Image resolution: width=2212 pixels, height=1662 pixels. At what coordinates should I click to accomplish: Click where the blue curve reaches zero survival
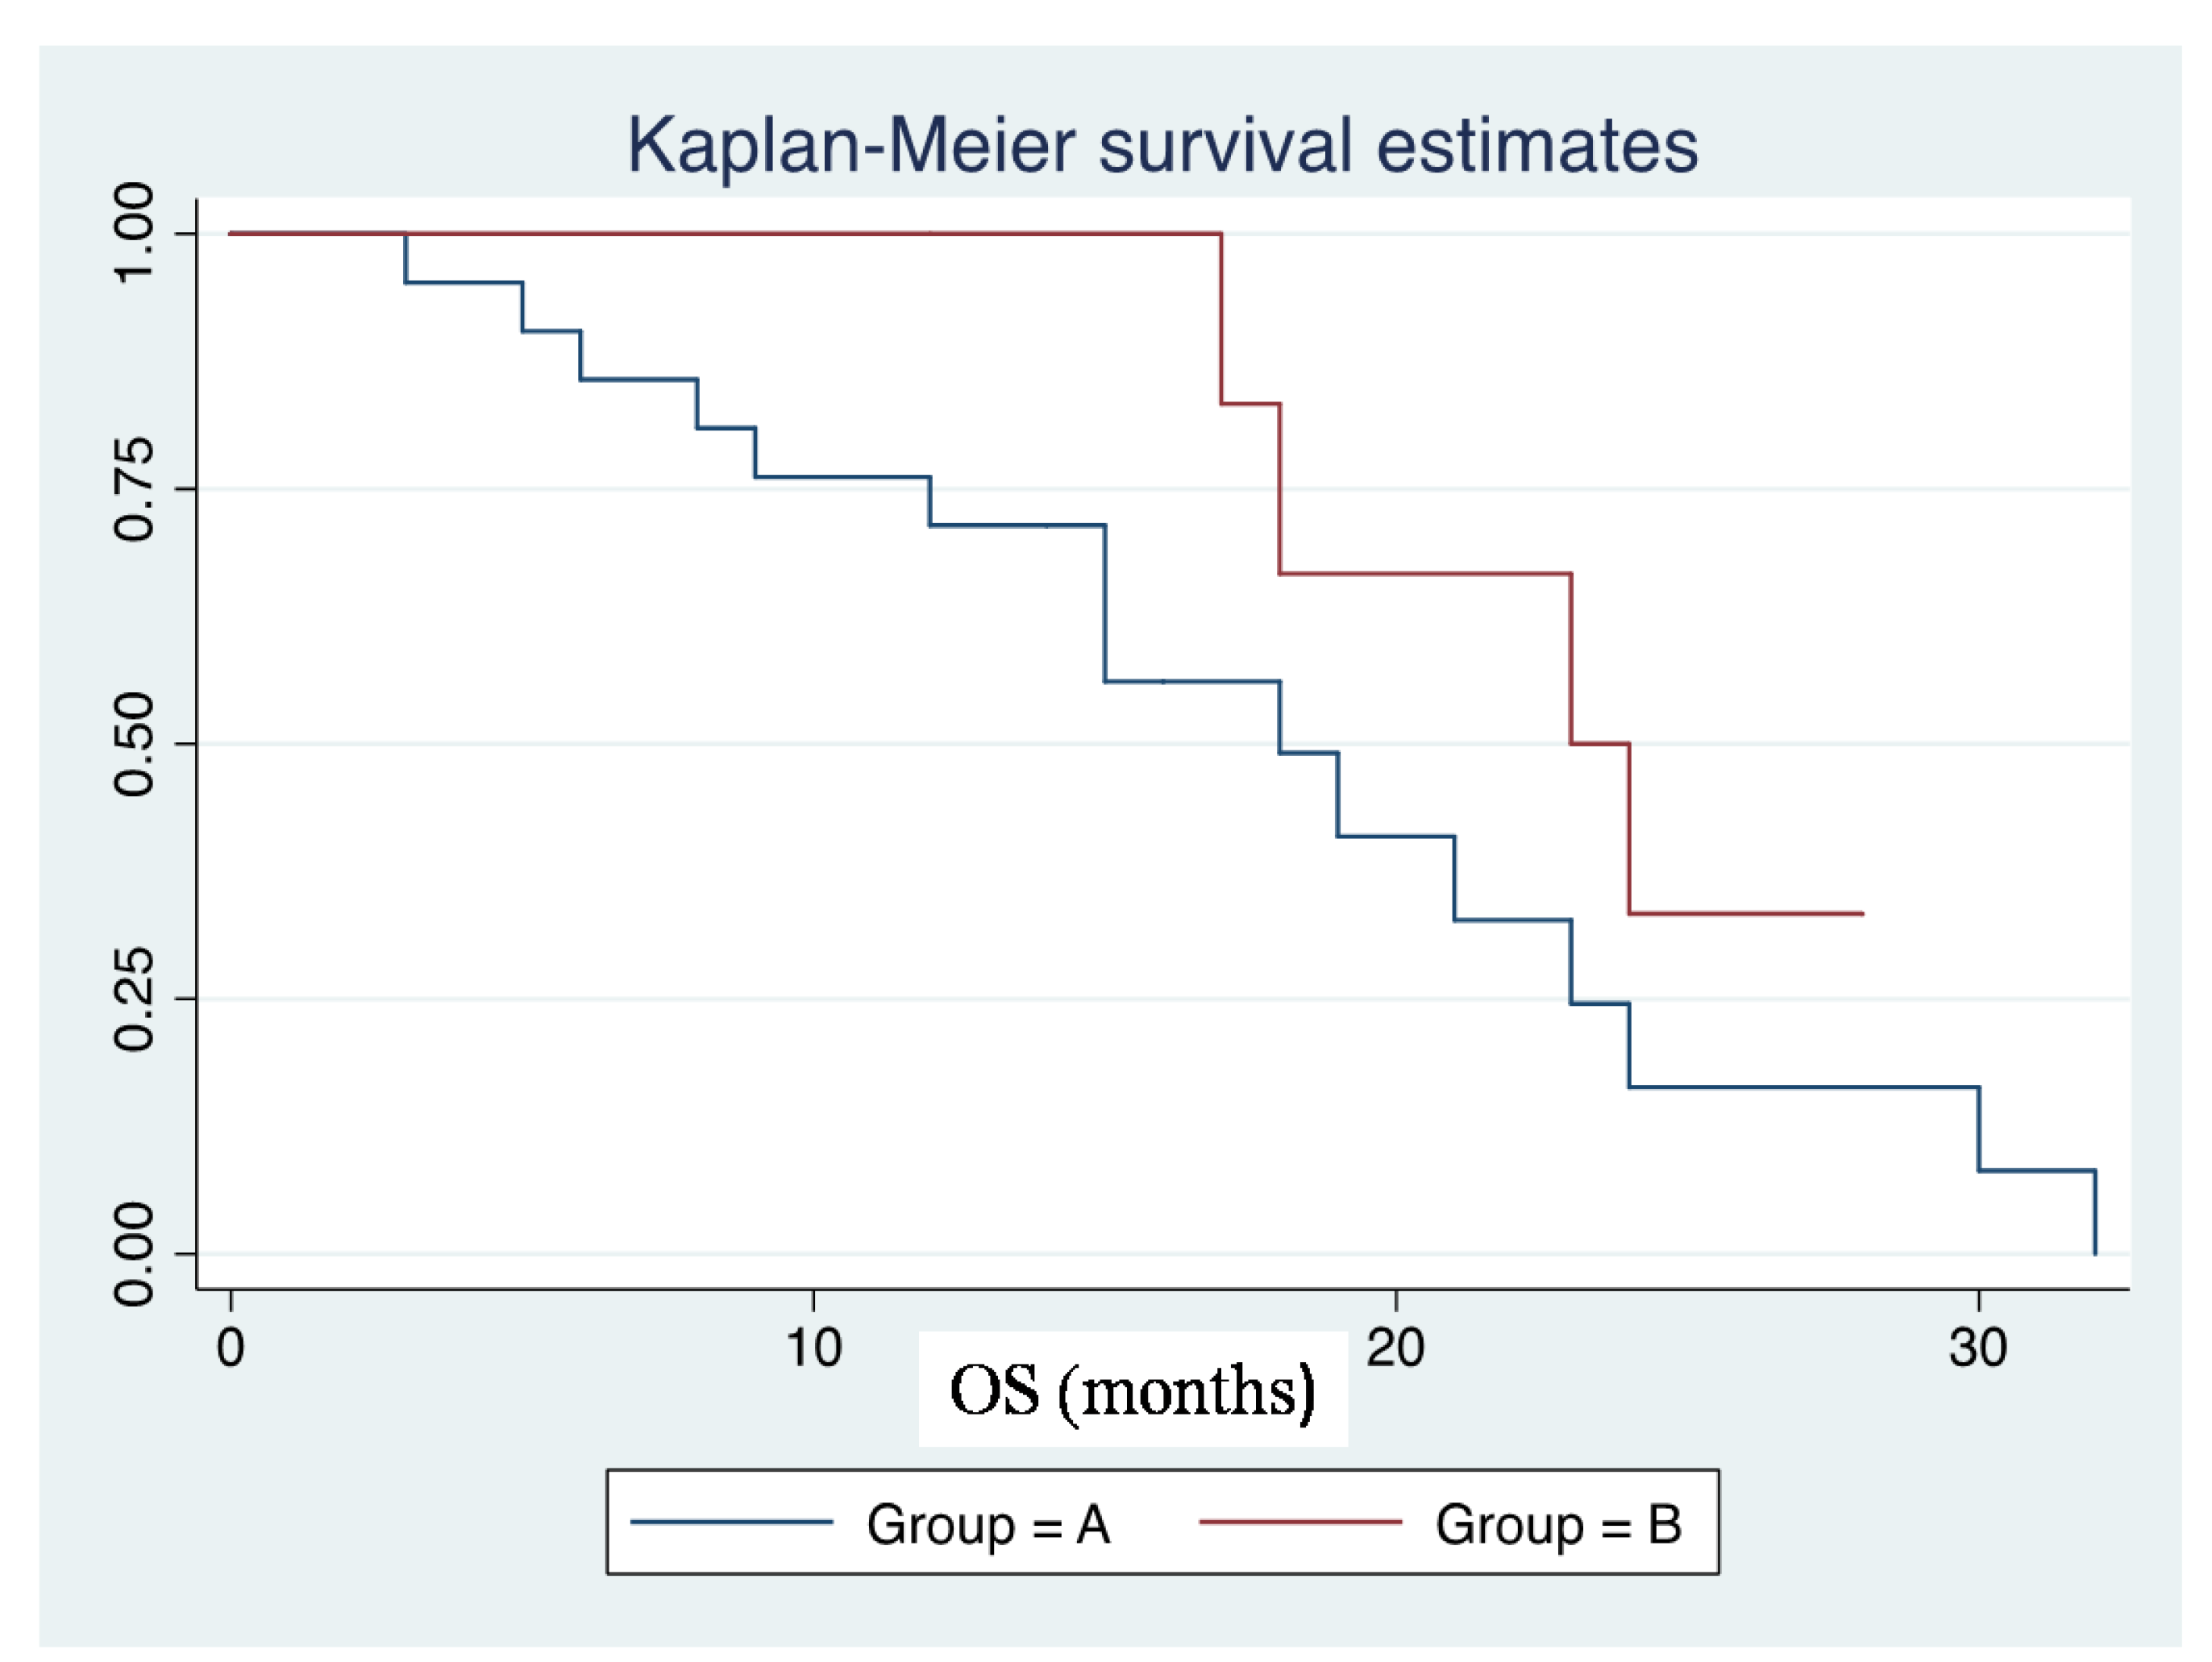[2095, 1252]
